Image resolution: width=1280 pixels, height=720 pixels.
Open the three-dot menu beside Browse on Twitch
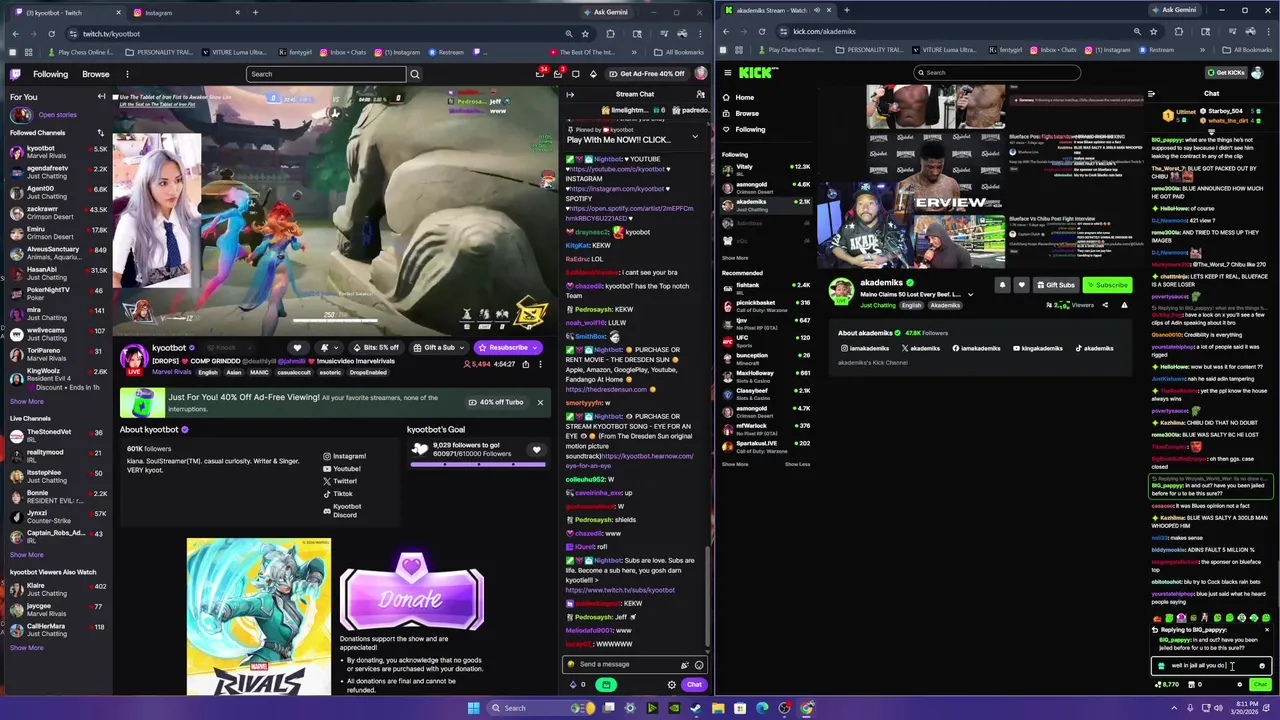coord(127,74)
